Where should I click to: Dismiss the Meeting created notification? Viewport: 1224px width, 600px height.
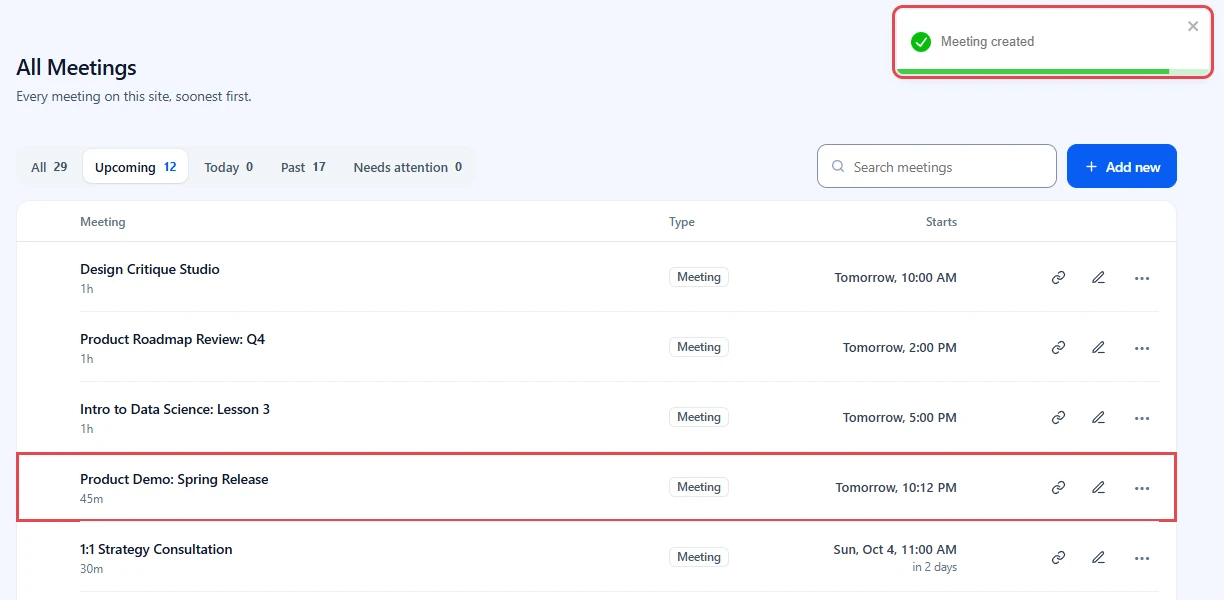[x=1193, y=27]
